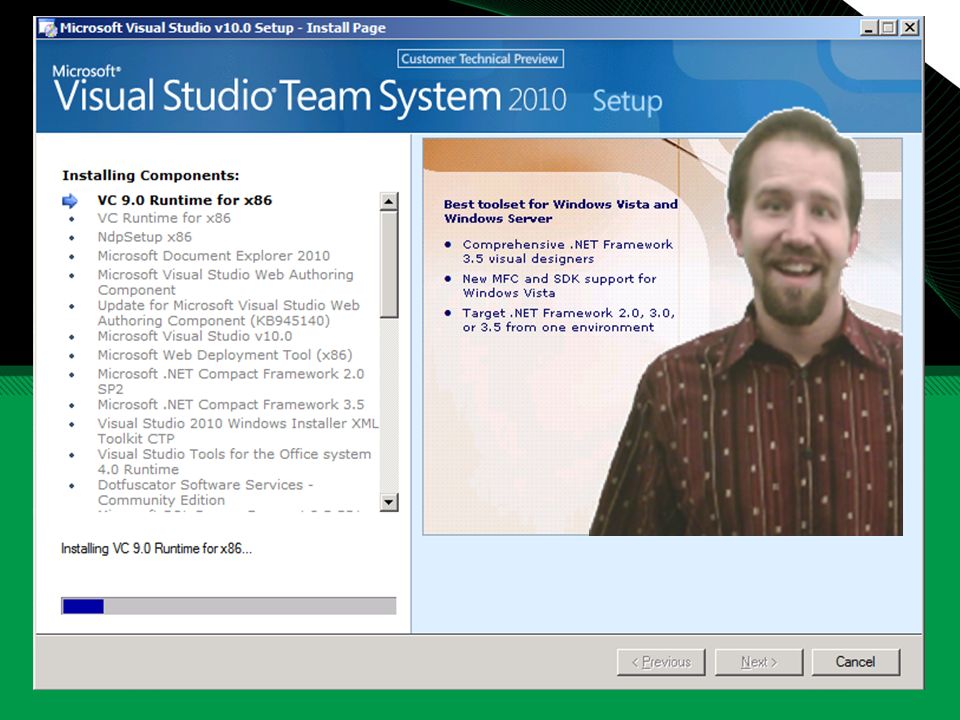Screen dimensions: 960x720
Task: Click the setup icon in the title bar
Action: 47,28
